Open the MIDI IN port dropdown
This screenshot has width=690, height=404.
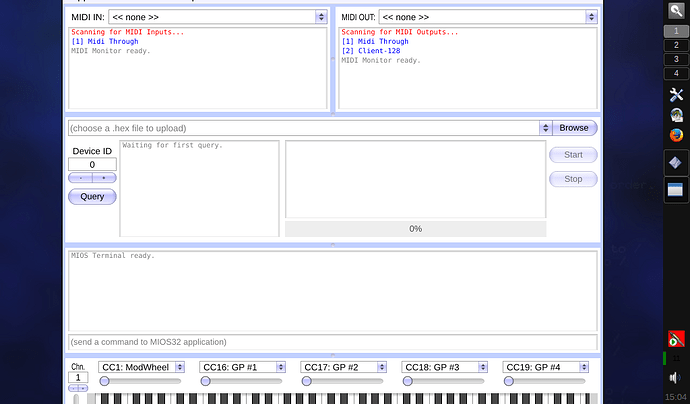pos(218,17)
